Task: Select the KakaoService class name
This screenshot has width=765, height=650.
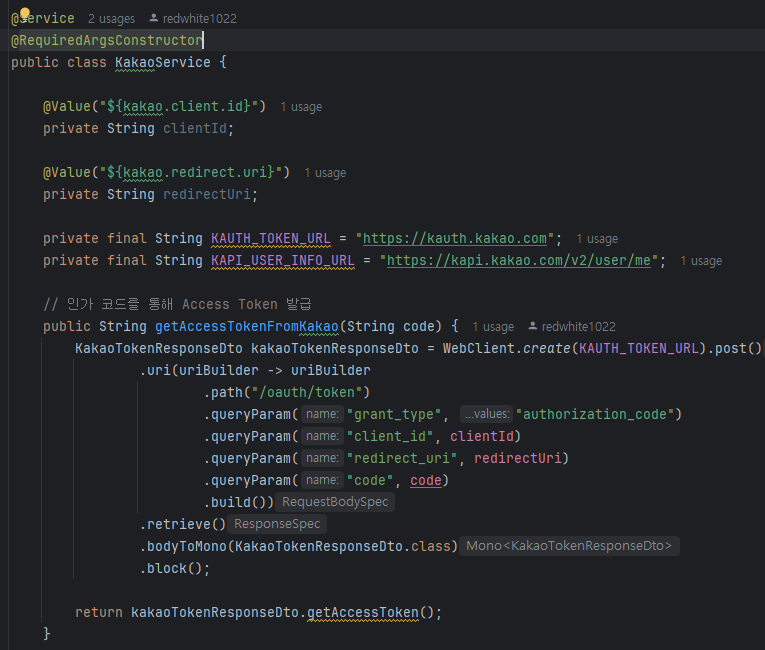Action: tap(162, 62)
